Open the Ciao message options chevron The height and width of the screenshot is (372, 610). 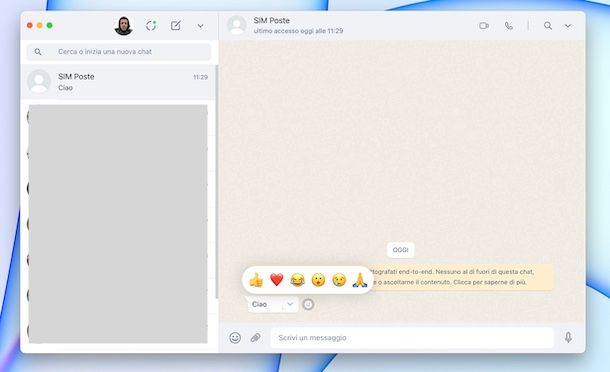pyautogui.click(x=290, y=304)
